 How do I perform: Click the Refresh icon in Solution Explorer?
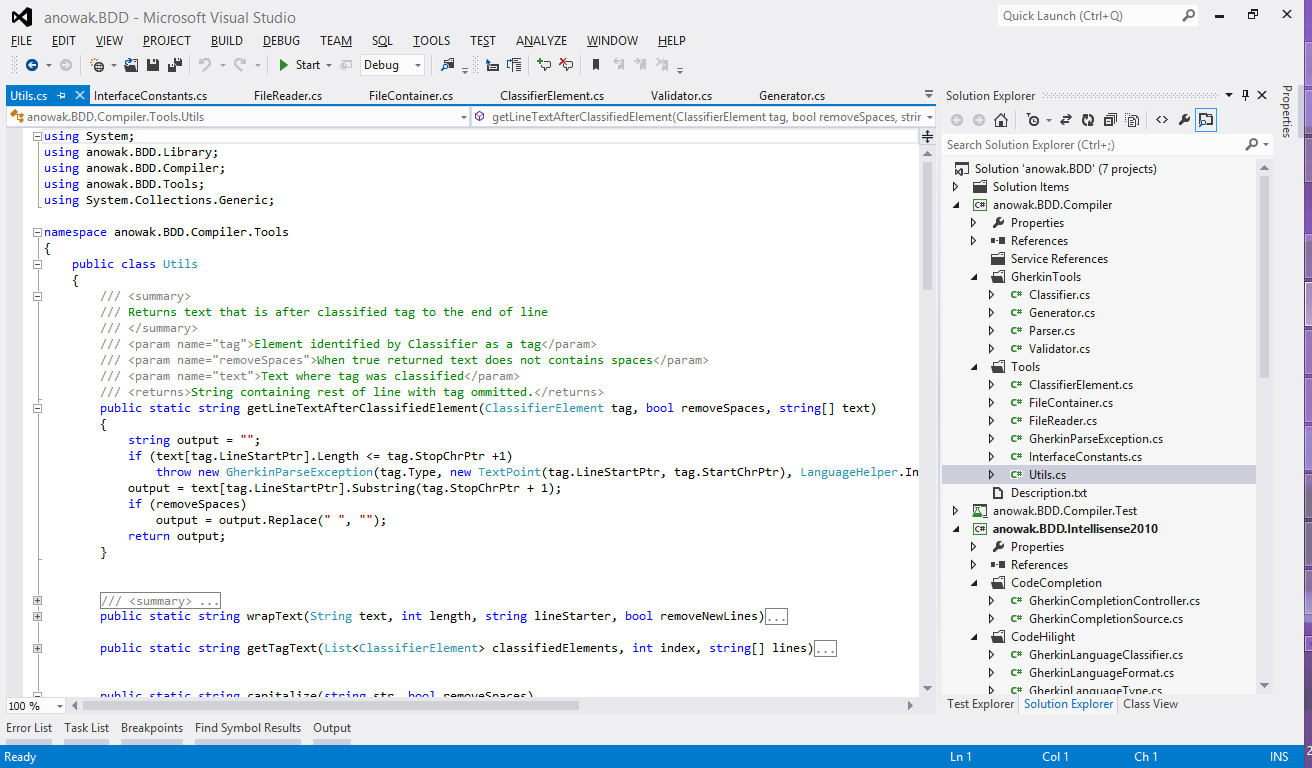coord(1088,120)
